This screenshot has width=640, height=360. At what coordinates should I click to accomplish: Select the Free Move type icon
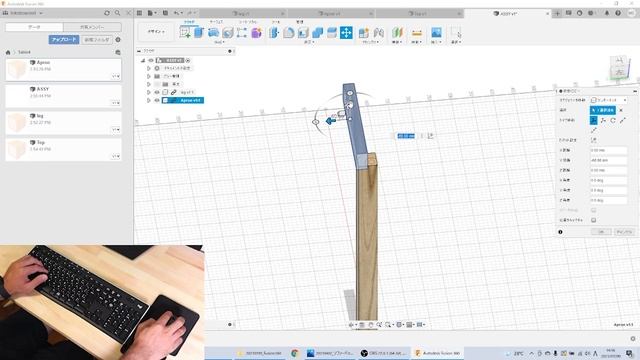[593, 120]
